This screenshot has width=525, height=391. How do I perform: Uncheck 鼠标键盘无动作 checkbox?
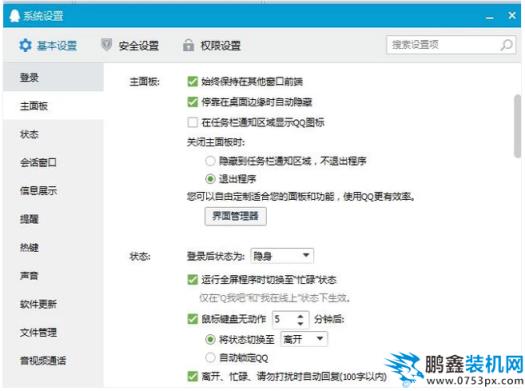(x=193, y=319)
